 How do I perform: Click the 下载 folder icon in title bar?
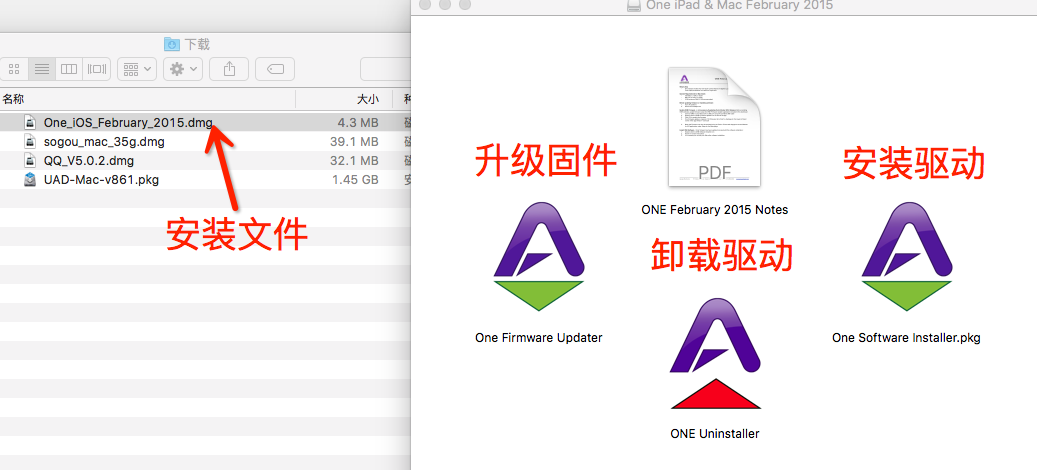point(171,44)
